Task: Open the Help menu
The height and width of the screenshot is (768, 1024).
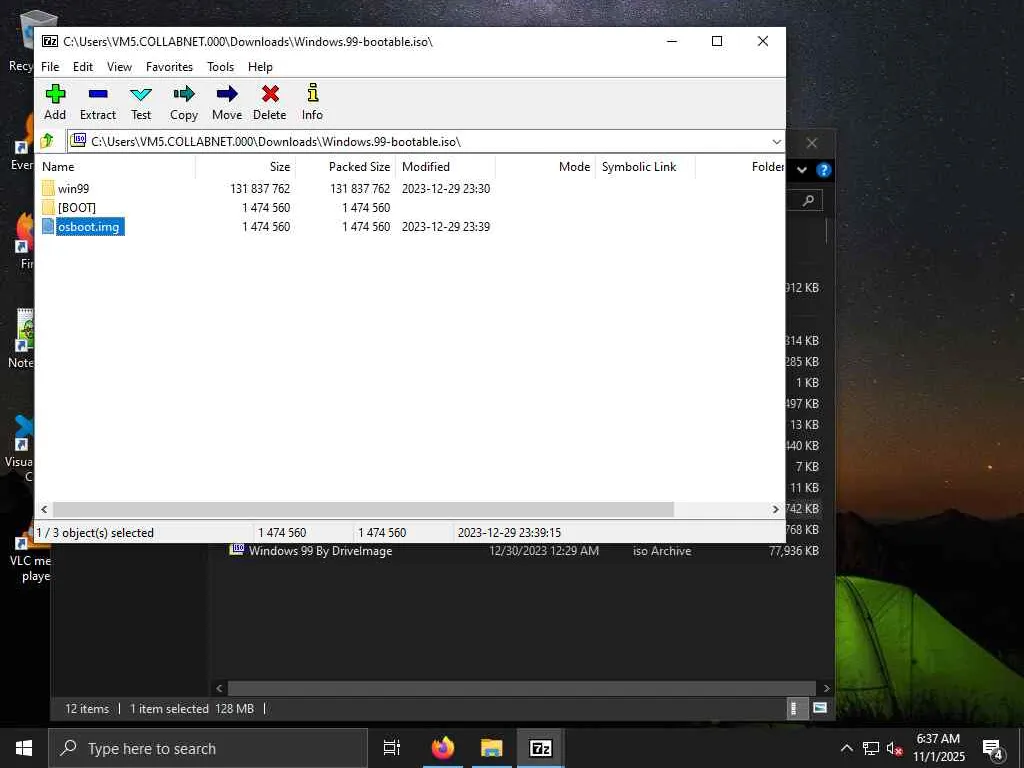Action: 260,67
